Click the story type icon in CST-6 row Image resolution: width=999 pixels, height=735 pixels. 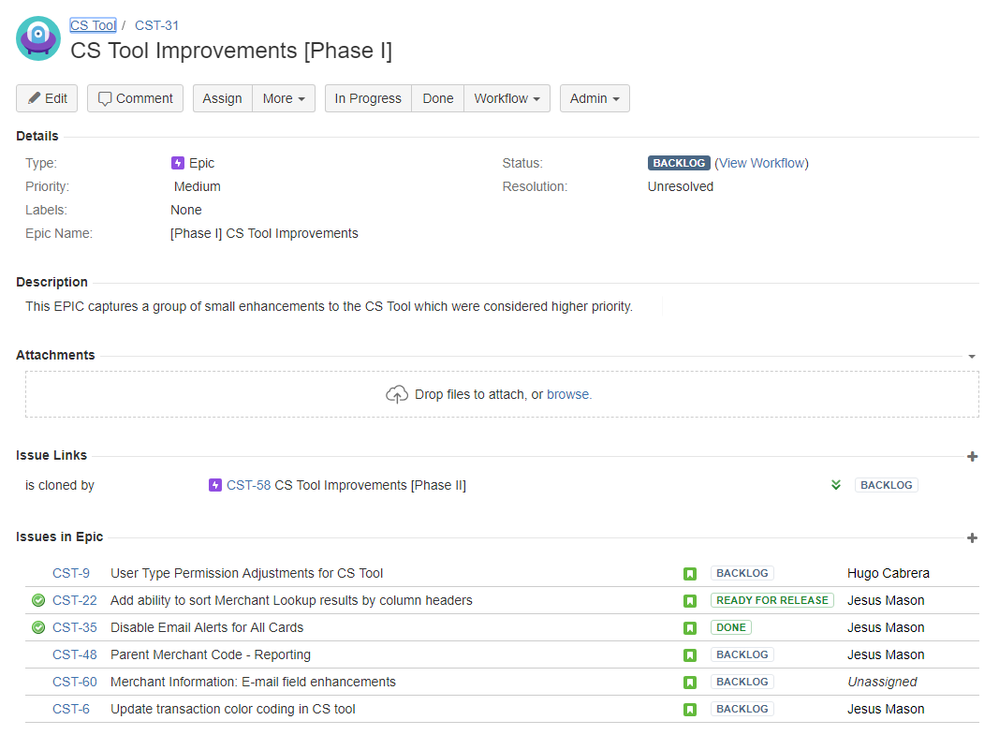click(689, 710)
